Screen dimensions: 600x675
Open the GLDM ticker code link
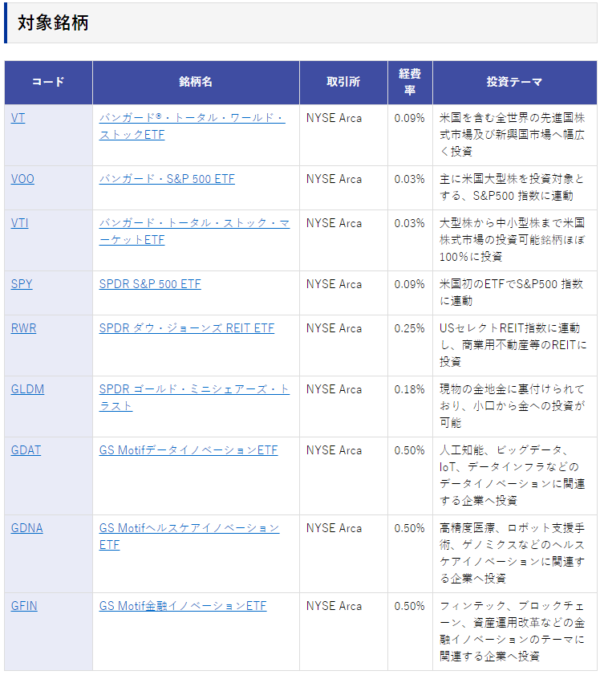tap(28, 390)
